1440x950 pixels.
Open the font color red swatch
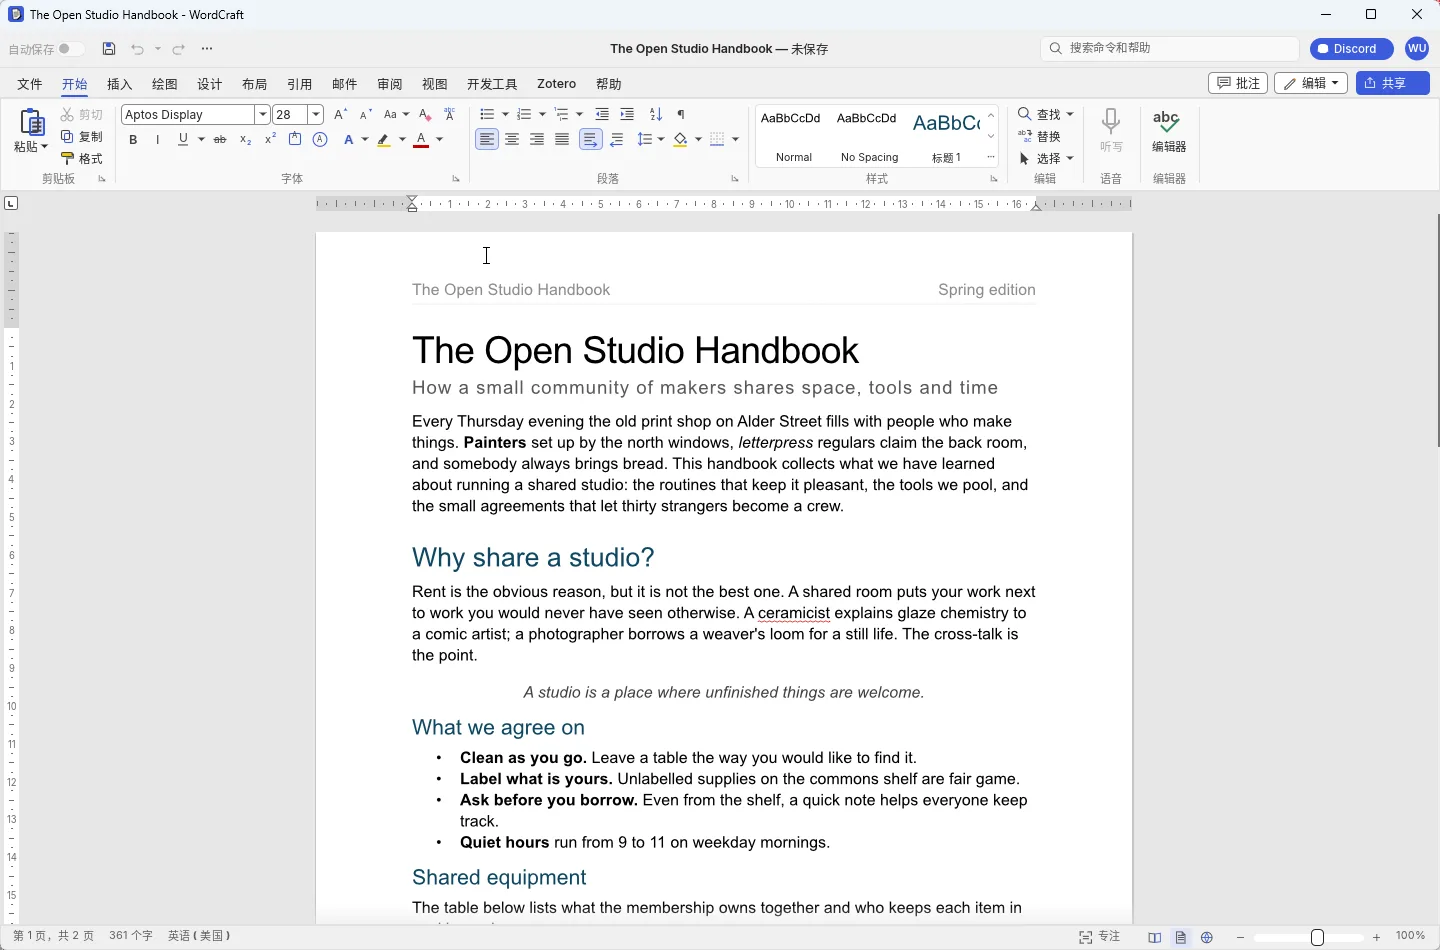[x=422, y=140]
